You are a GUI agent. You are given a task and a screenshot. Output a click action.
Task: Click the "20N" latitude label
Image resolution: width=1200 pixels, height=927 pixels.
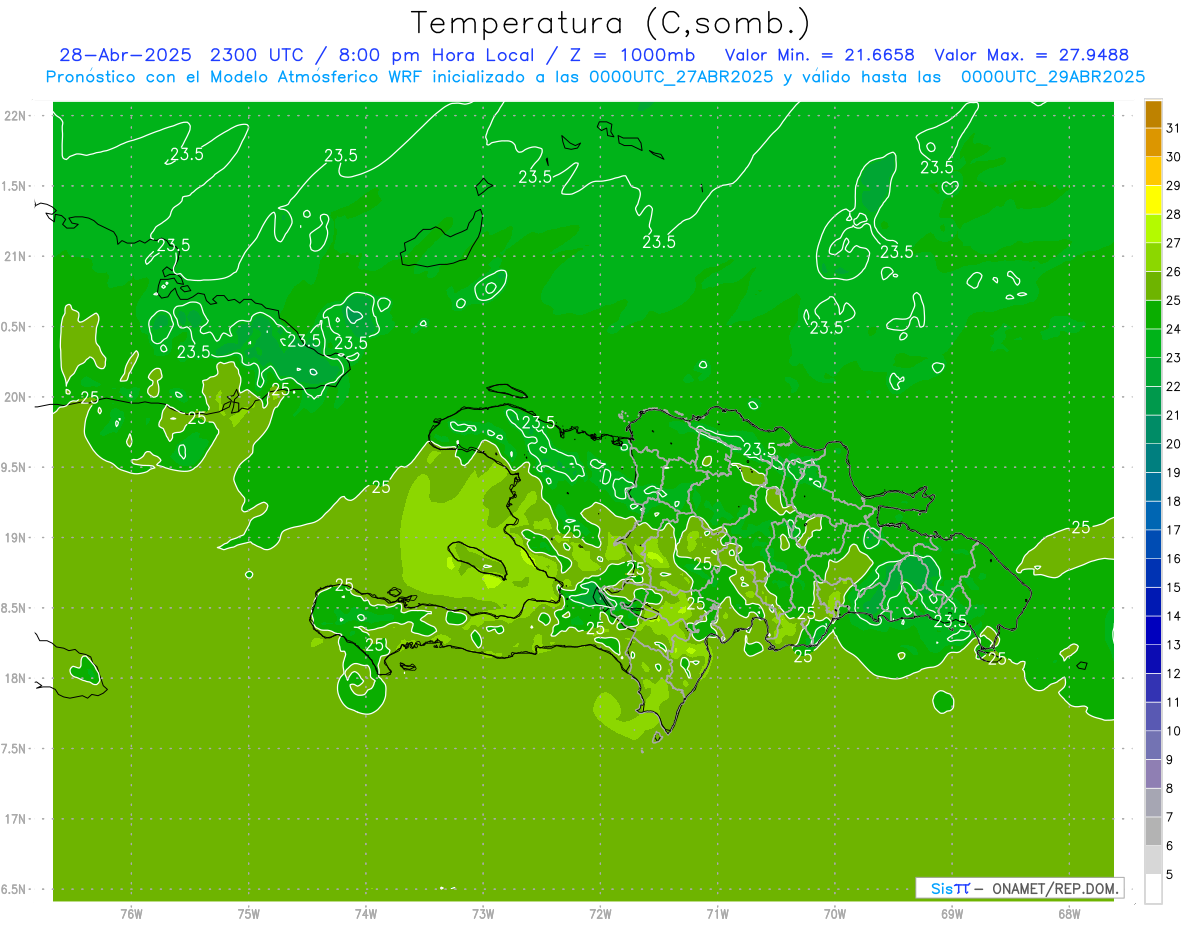pyautogui.click(x=14, y=397)
